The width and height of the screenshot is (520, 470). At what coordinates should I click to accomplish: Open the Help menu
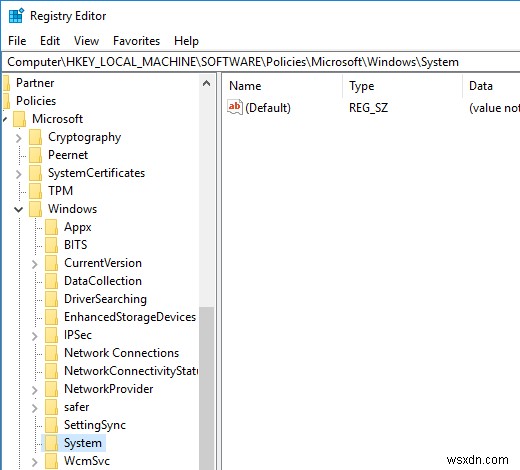186,41
